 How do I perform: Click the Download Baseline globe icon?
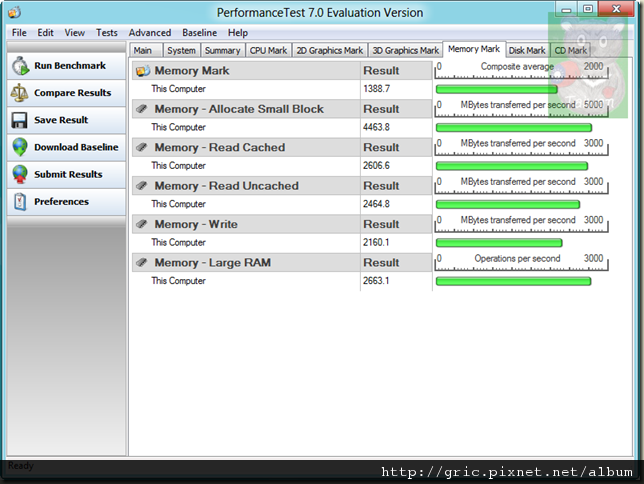tap(20, 147)
